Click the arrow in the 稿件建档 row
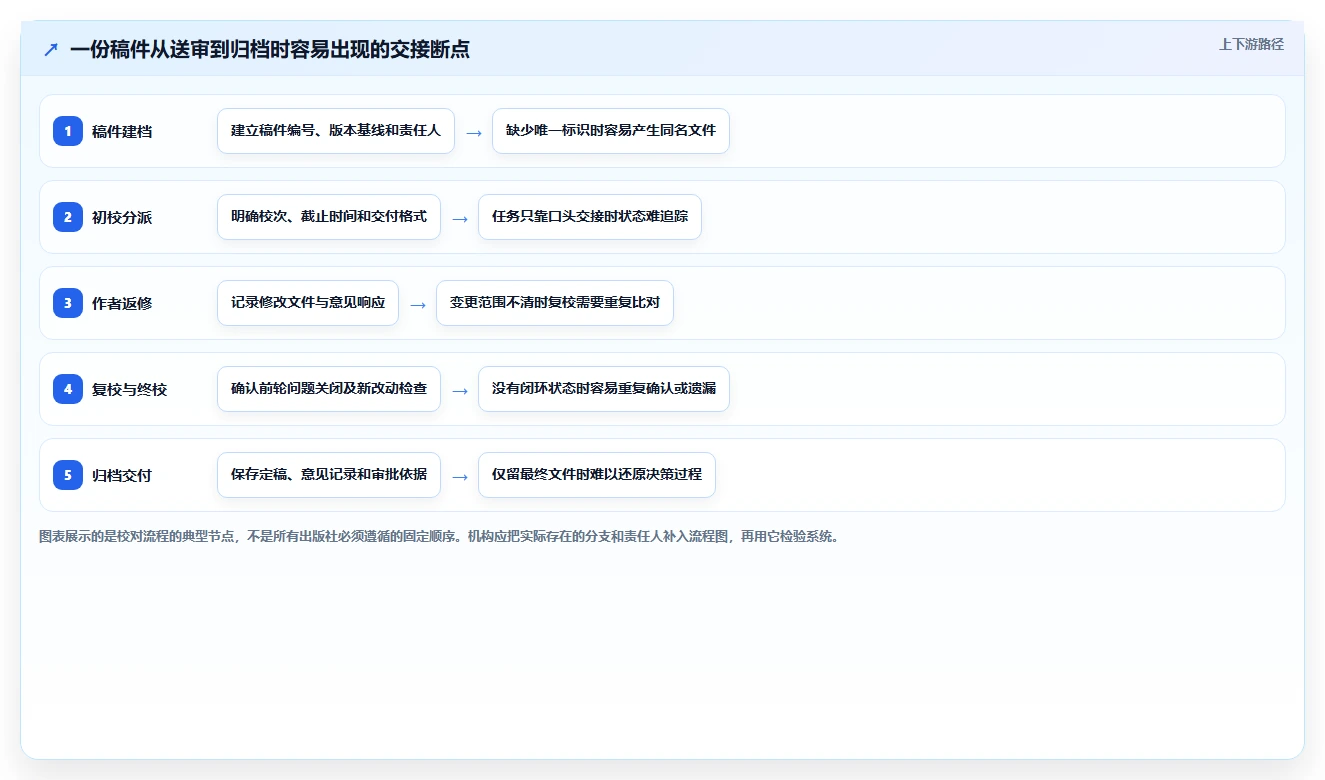 pos(474,132)
